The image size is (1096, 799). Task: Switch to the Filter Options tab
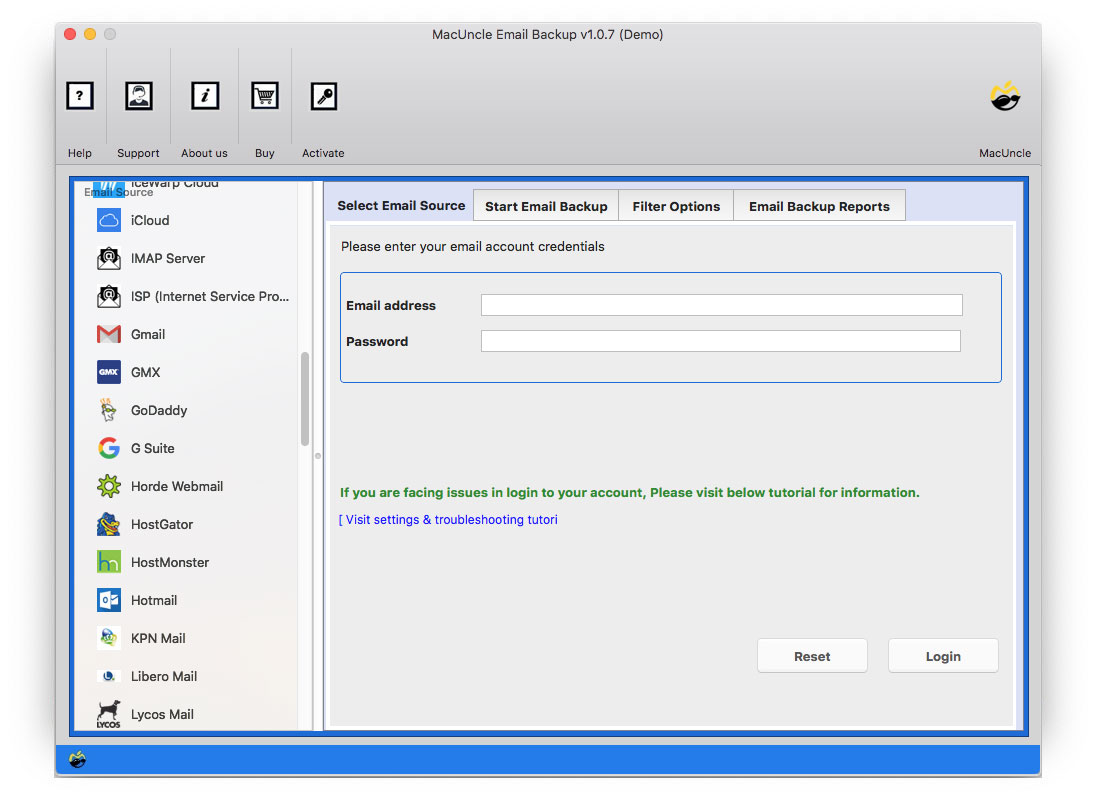click(x=676, y=206)
